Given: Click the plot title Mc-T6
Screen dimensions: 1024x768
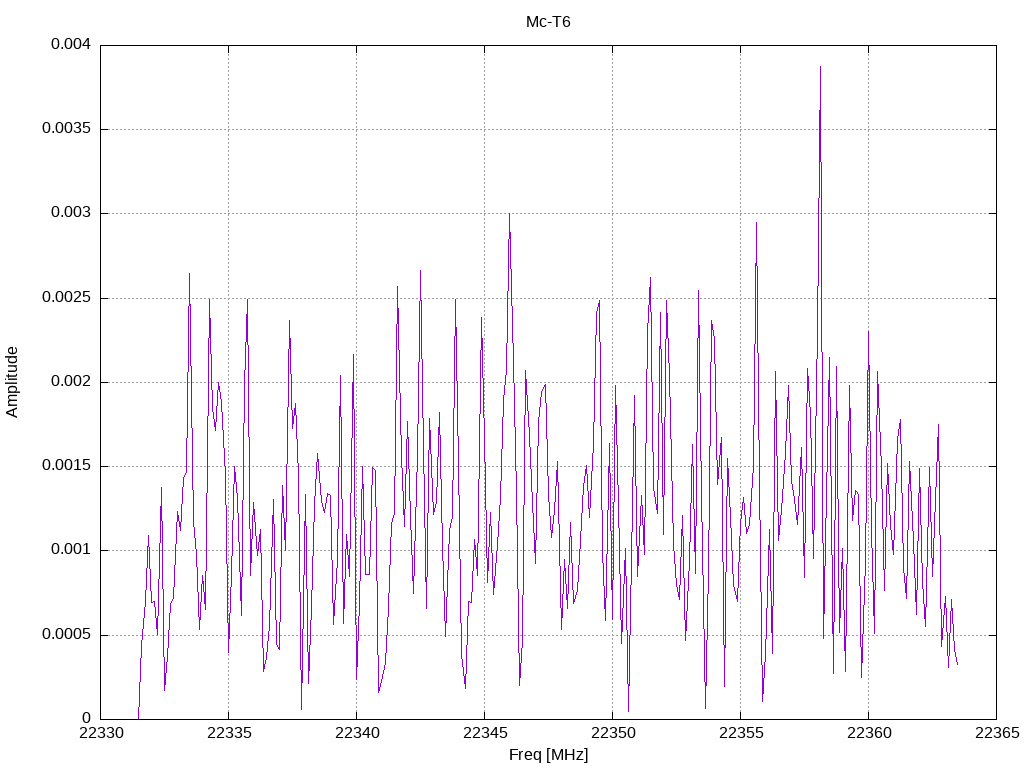Looking at the screenshot, I should tap(548, 22).
